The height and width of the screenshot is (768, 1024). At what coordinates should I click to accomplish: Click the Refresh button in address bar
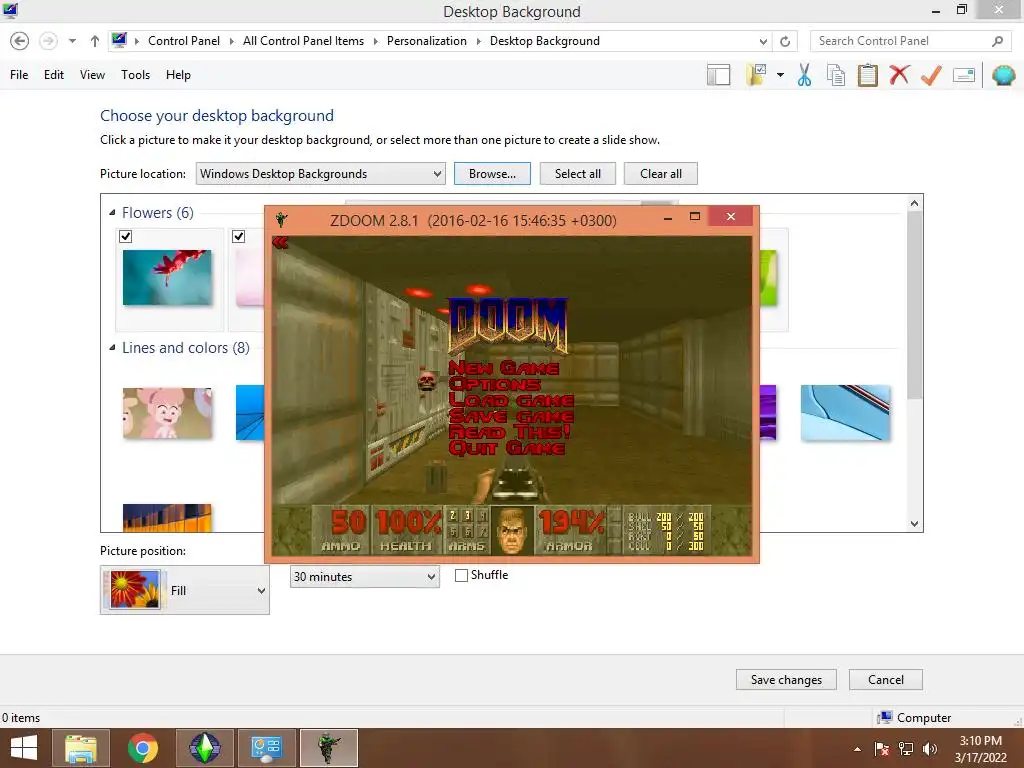click(785, 41)
